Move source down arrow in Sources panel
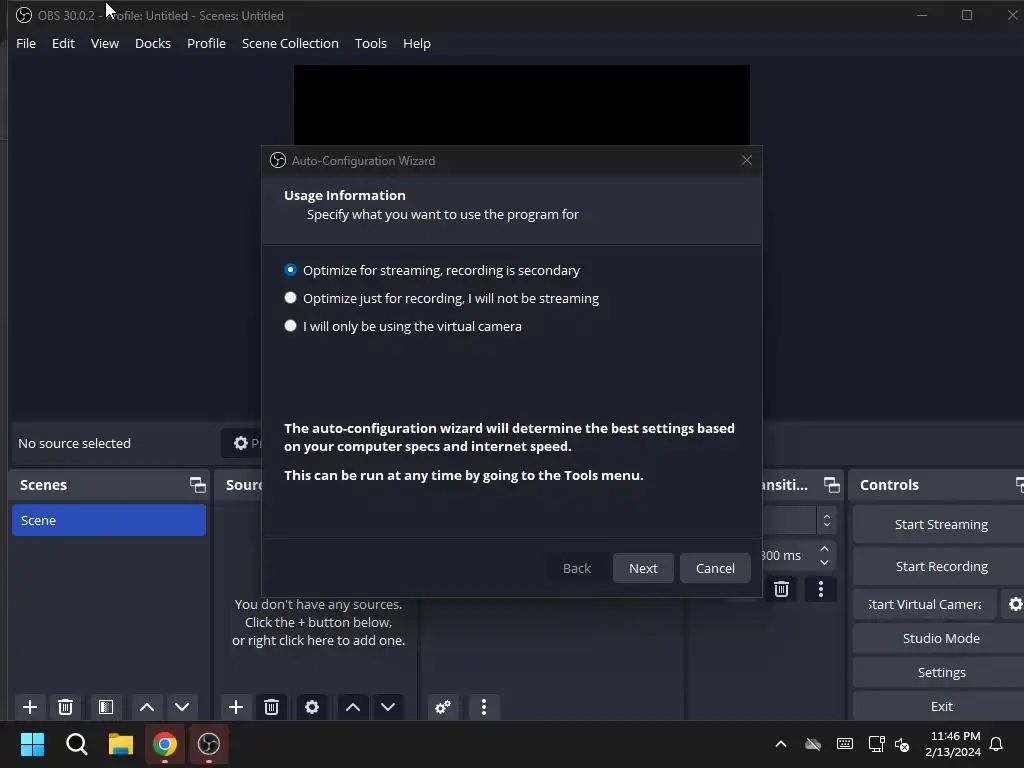1024x768 pixels. click(x=388, y=707)
